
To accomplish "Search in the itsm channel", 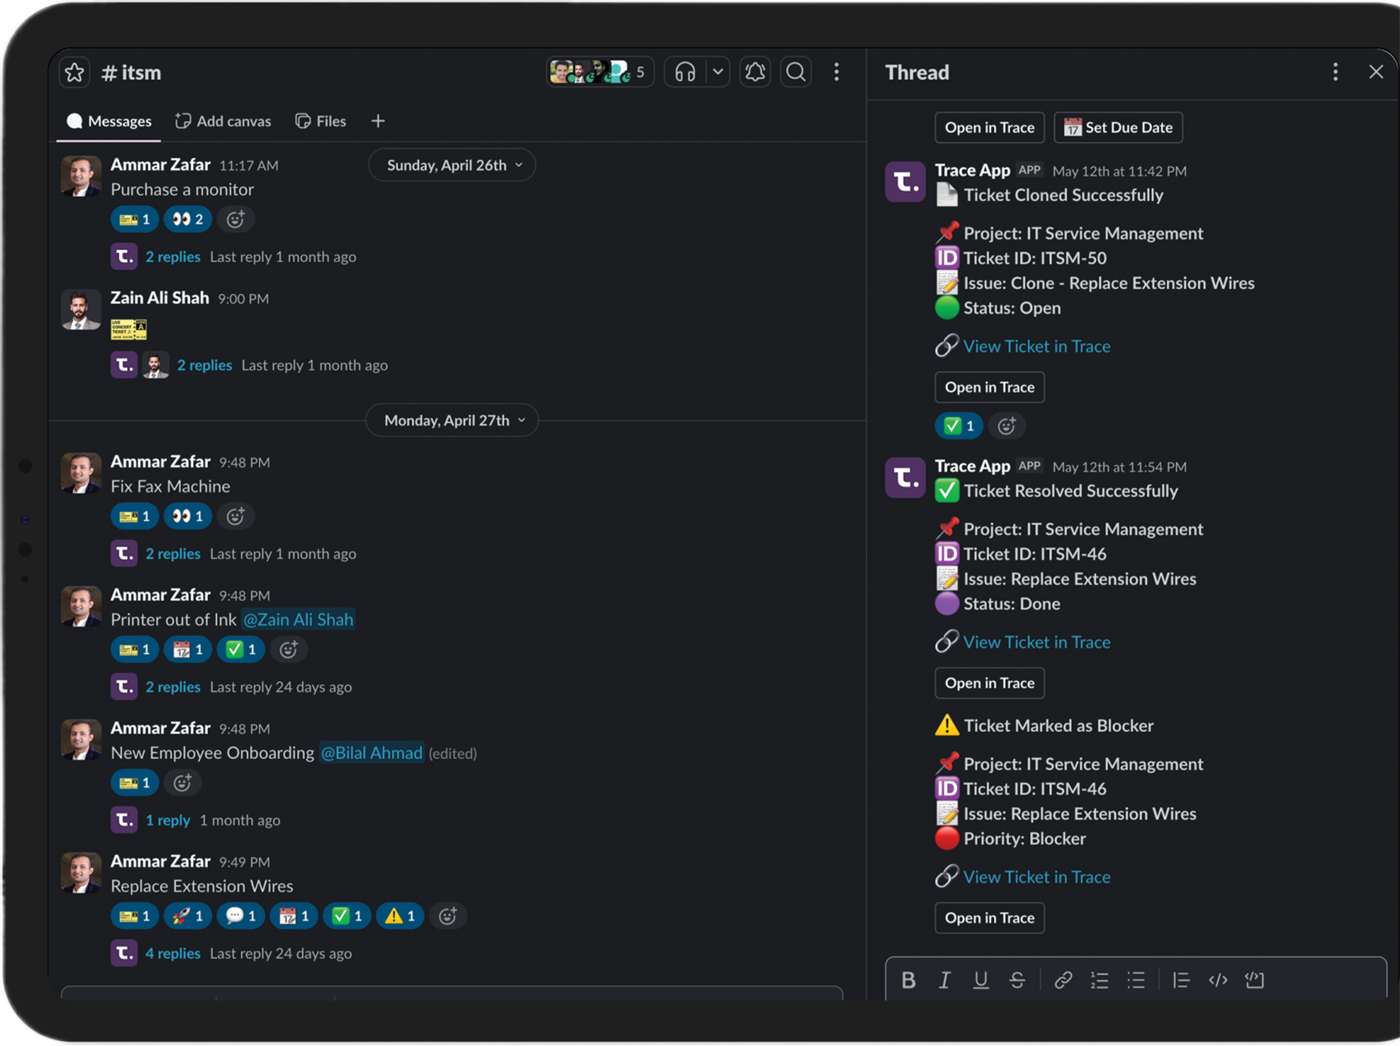I will coord(796,72).
